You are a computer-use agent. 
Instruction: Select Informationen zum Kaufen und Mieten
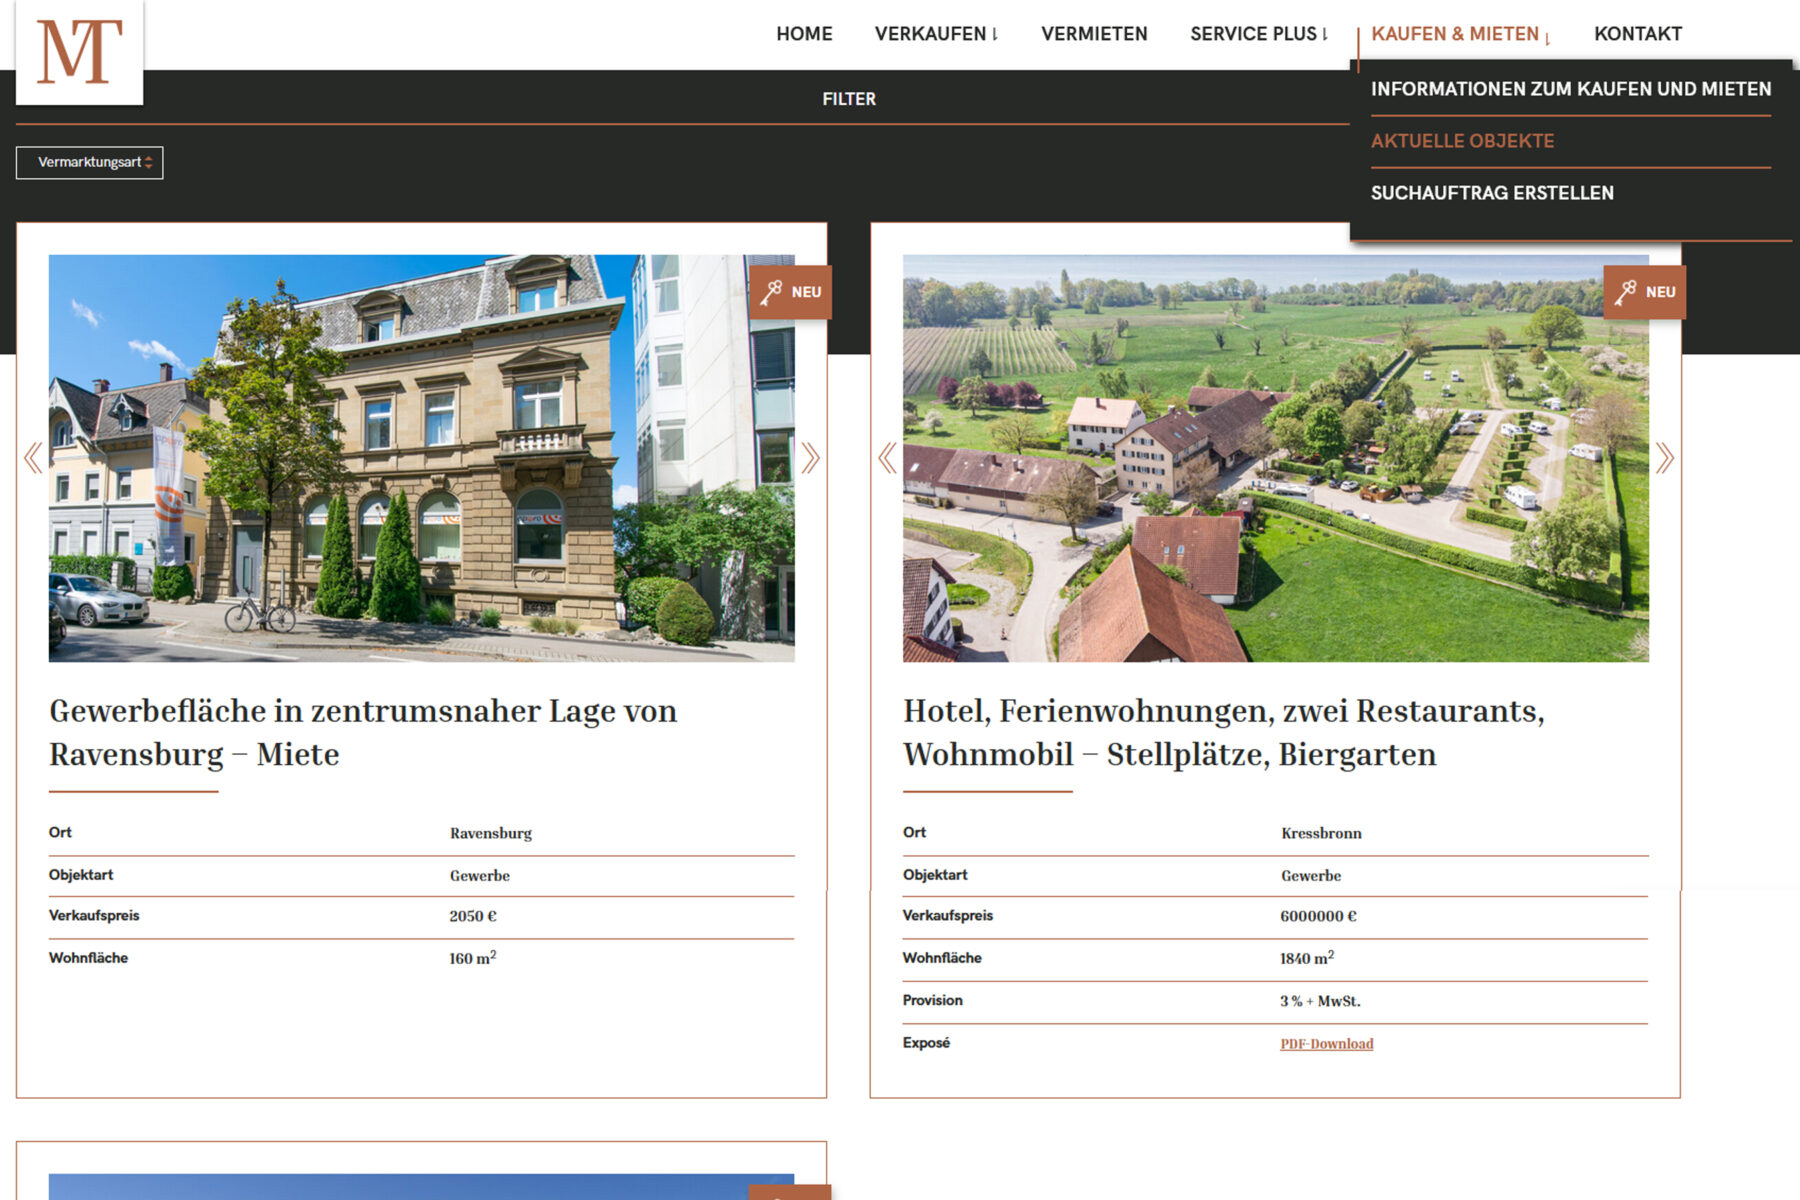[x=1570, y=89]
